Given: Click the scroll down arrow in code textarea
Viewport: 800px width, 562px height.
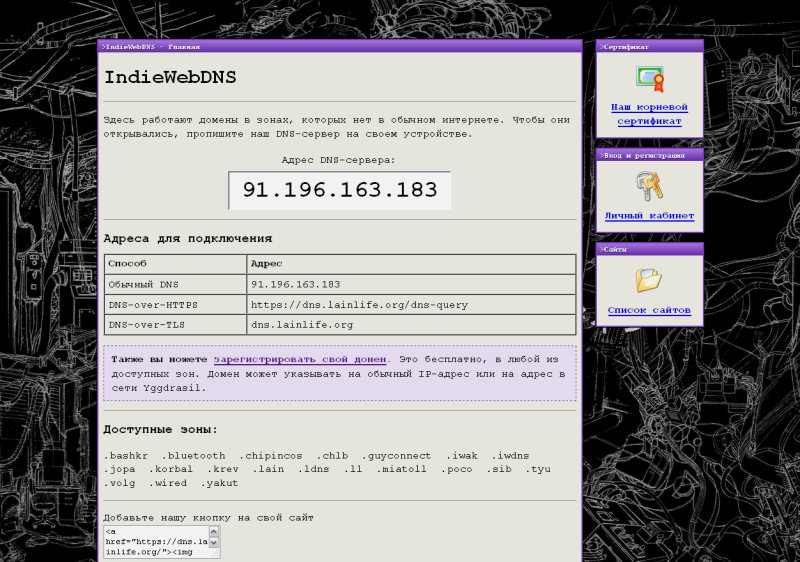Looking at the screenshot, I should pyautogui.click(x=214, y=543).
